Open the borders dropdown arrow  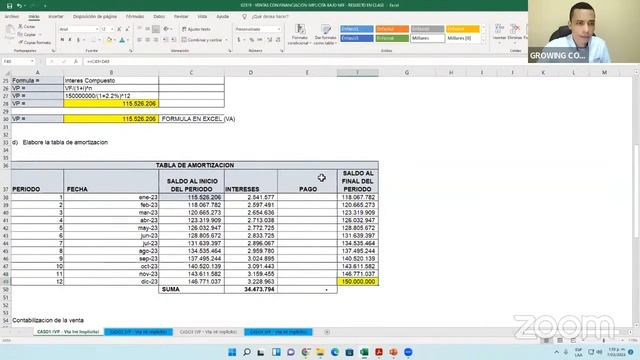pos(99,40)
